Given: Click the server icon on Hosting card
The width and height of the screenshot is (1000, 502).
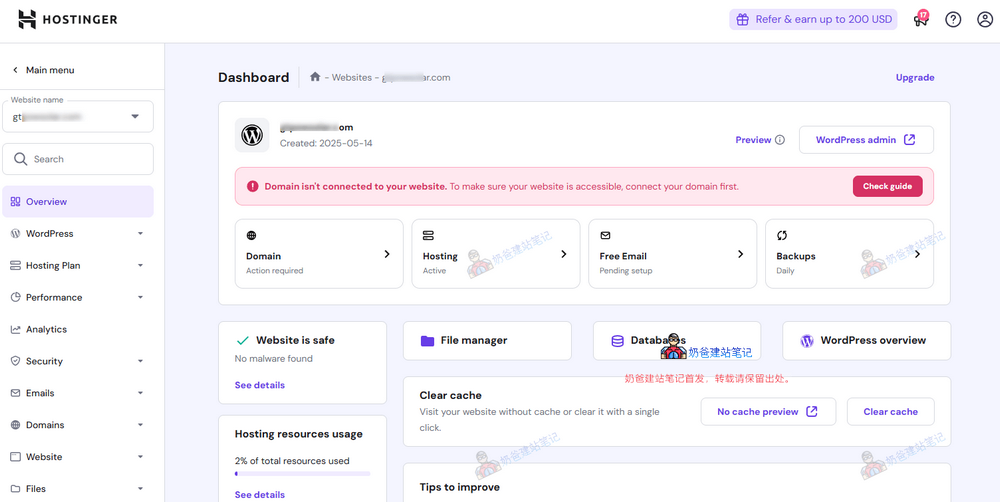Looking at the screenshot, I should [428, 235].
